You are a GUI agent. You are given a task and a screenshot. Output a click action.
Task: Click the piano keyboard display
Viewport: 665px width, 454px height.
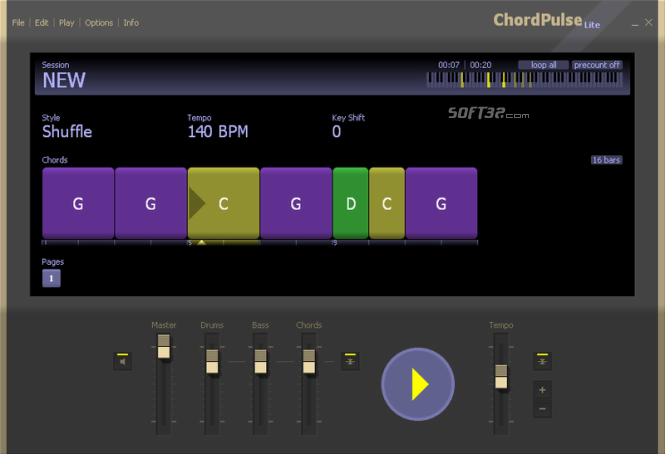[x=527, y=80]
